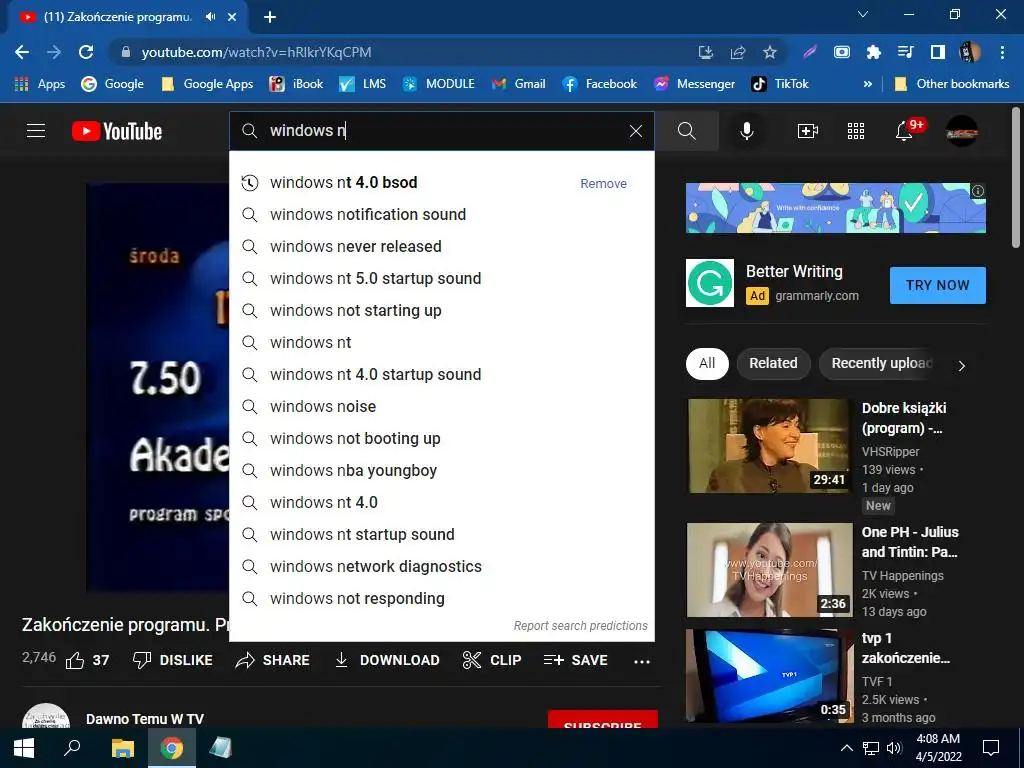The height and width of the screenshot is (768, 1024).
Task: Open the Windows notification center
Action: coord(991,748)
